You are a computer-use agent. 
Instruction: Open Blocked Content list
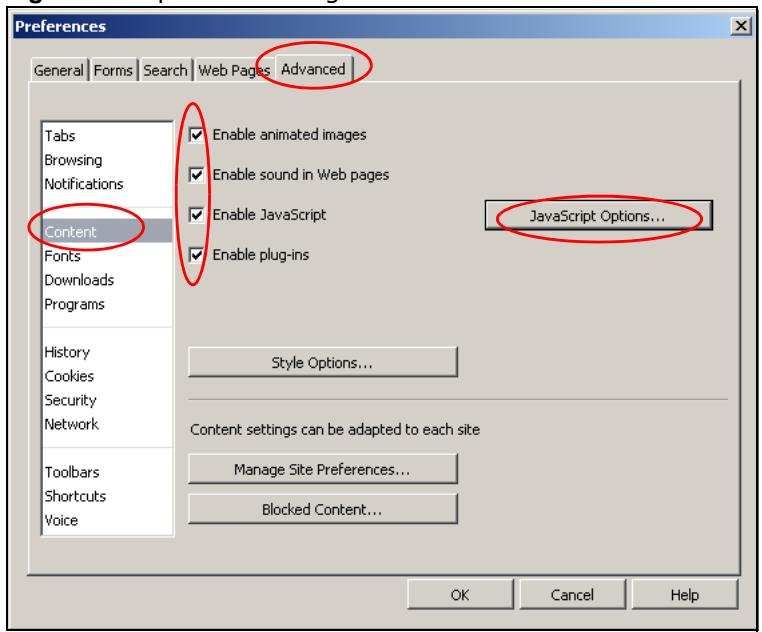point(323,509)
